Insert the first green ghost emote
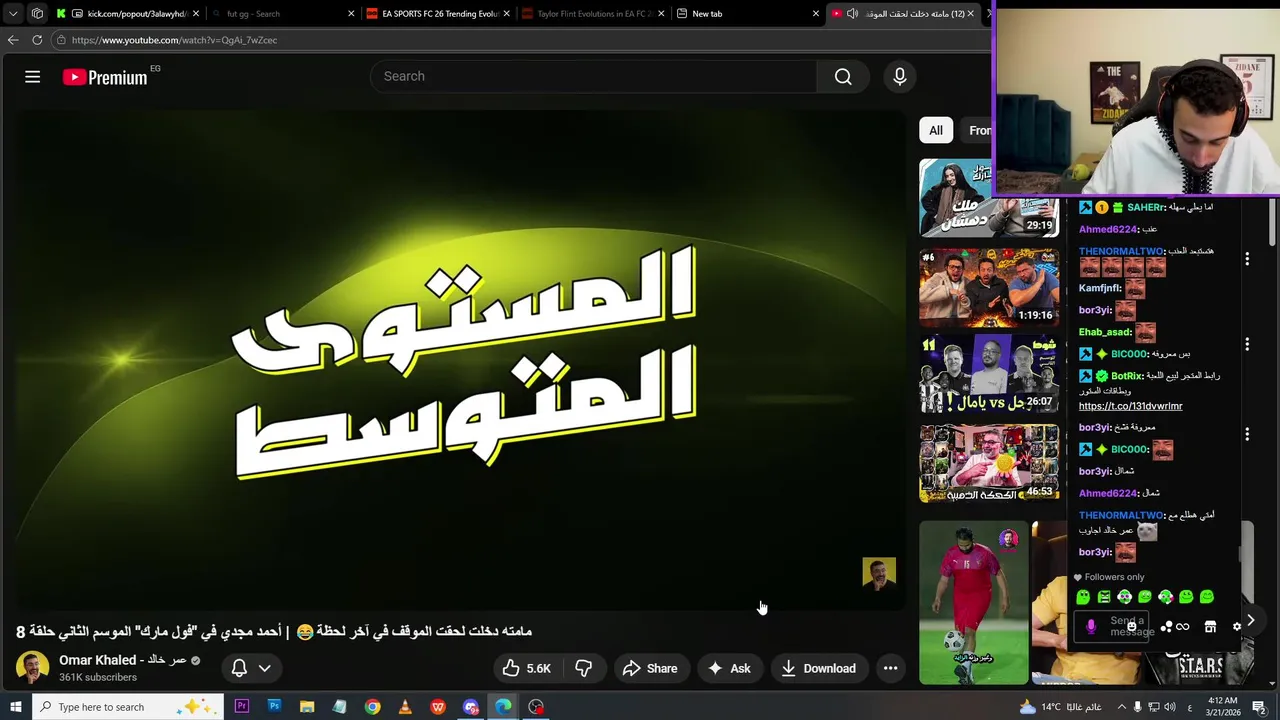Screen dimensions: 1280x720 [x=1083, y=597]
